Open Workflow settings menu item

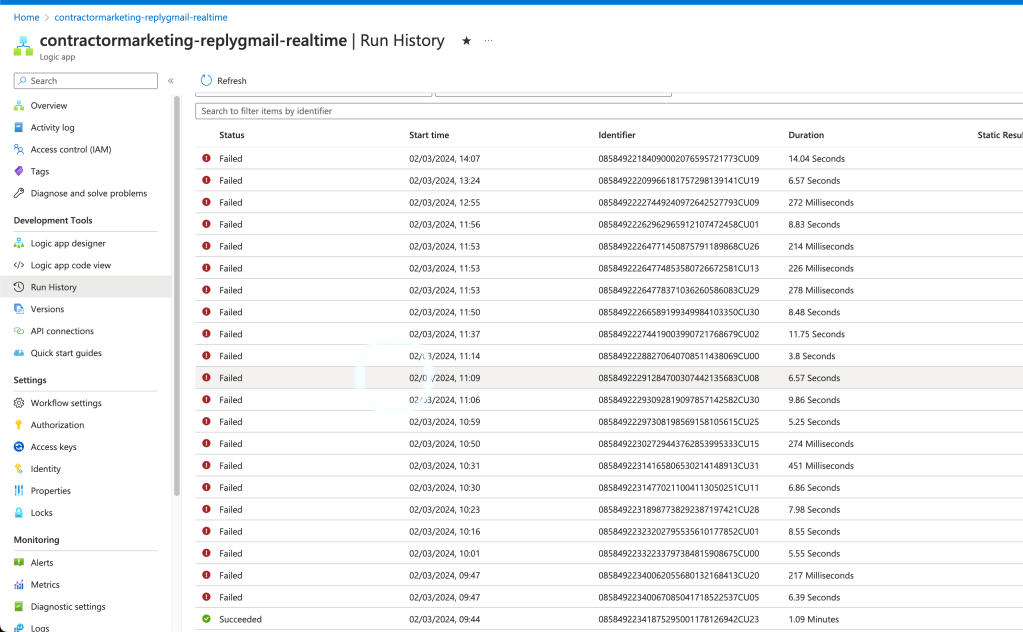tap(66, 403)
